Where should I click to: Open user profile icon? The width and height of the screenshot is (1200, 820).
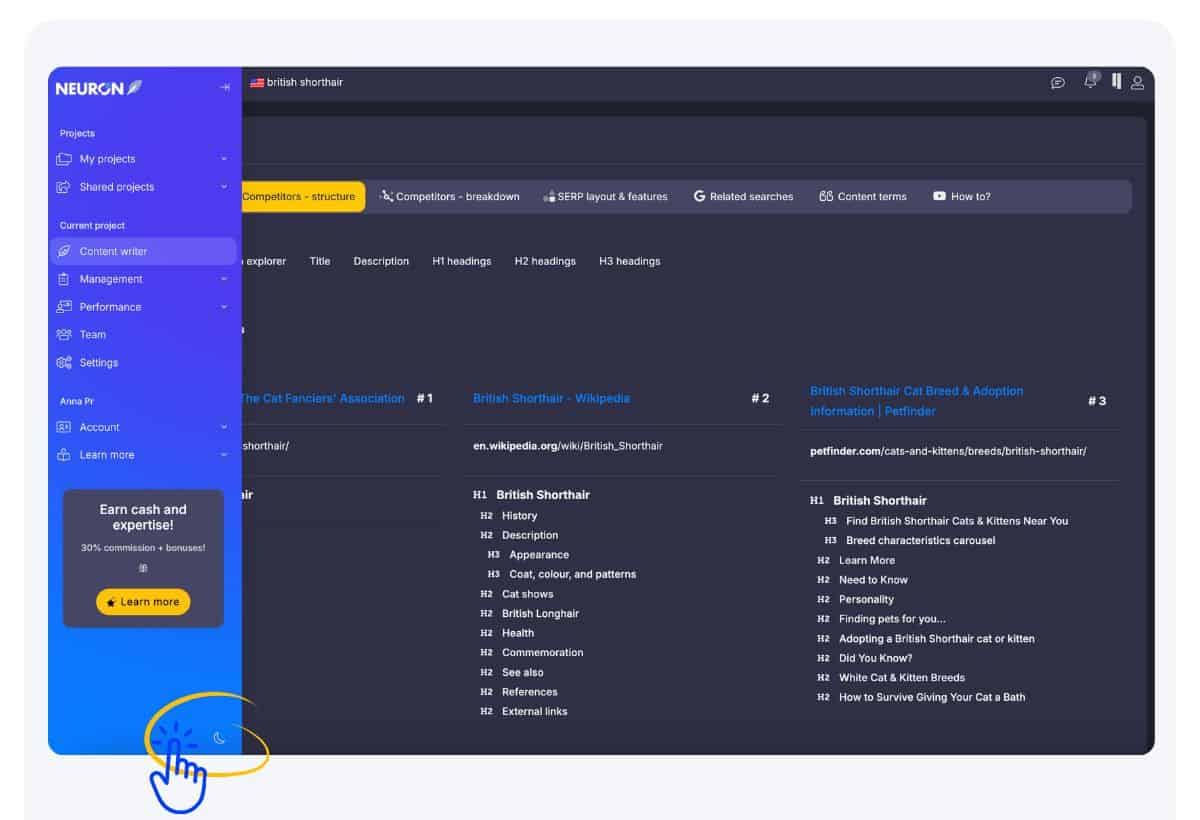[x=1137, y=82]
